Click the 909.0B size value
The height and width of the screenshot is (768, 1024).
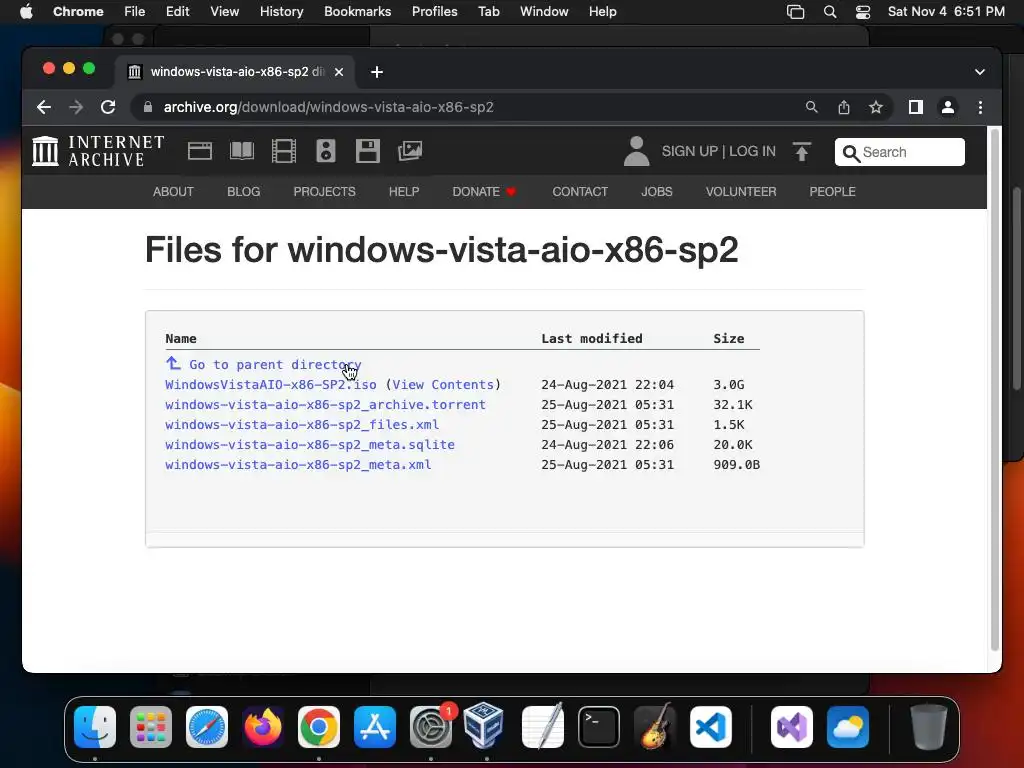coord(737,465)
